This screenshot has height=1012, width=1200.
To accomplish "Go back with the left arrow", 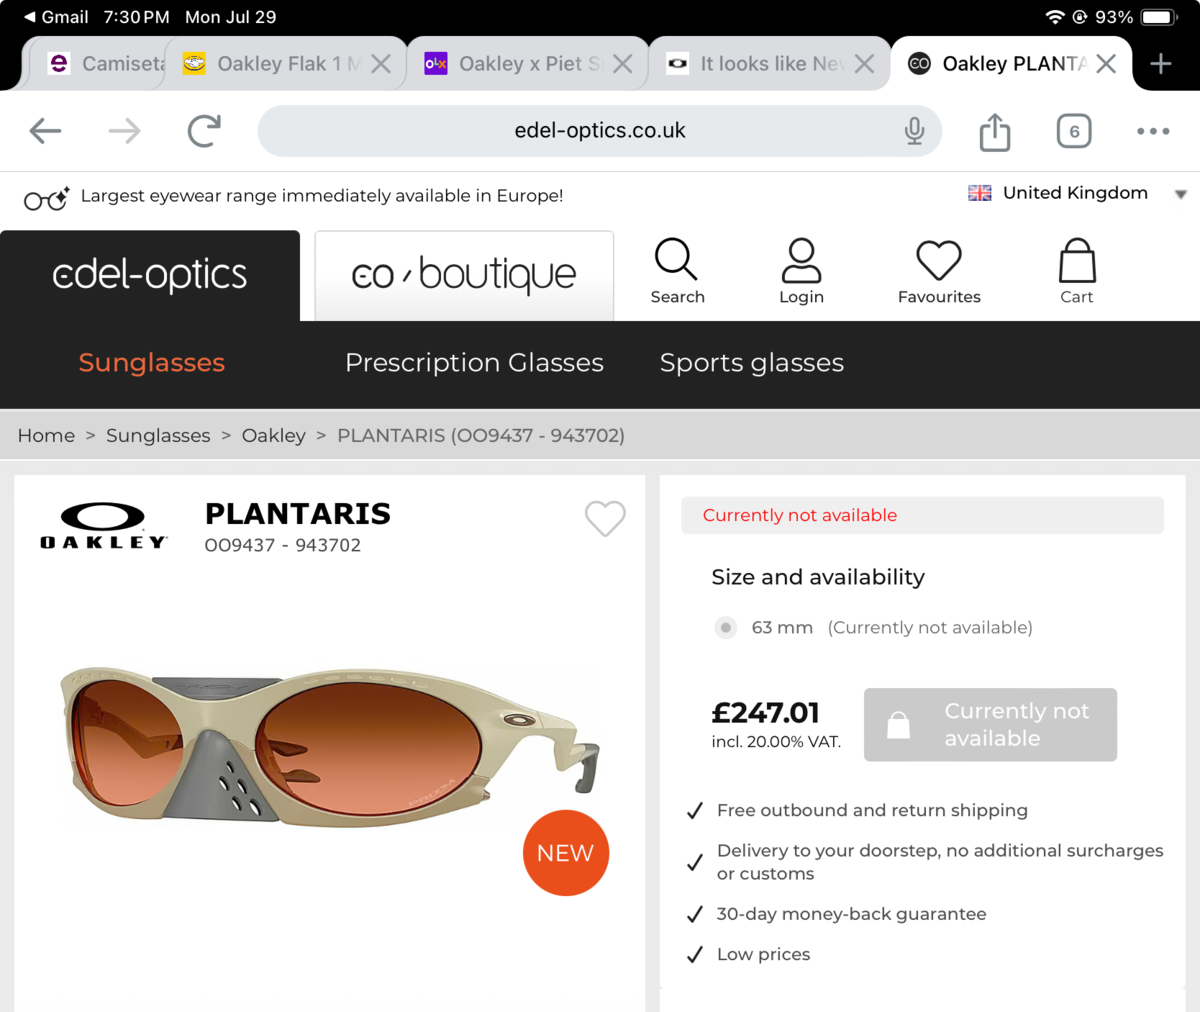I will point(46,131).
